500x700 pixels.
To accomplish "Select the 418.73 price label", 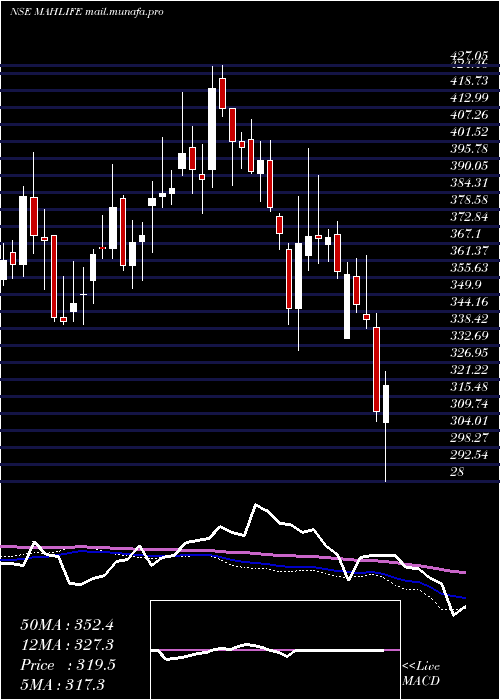I will (x=469, y=81).
